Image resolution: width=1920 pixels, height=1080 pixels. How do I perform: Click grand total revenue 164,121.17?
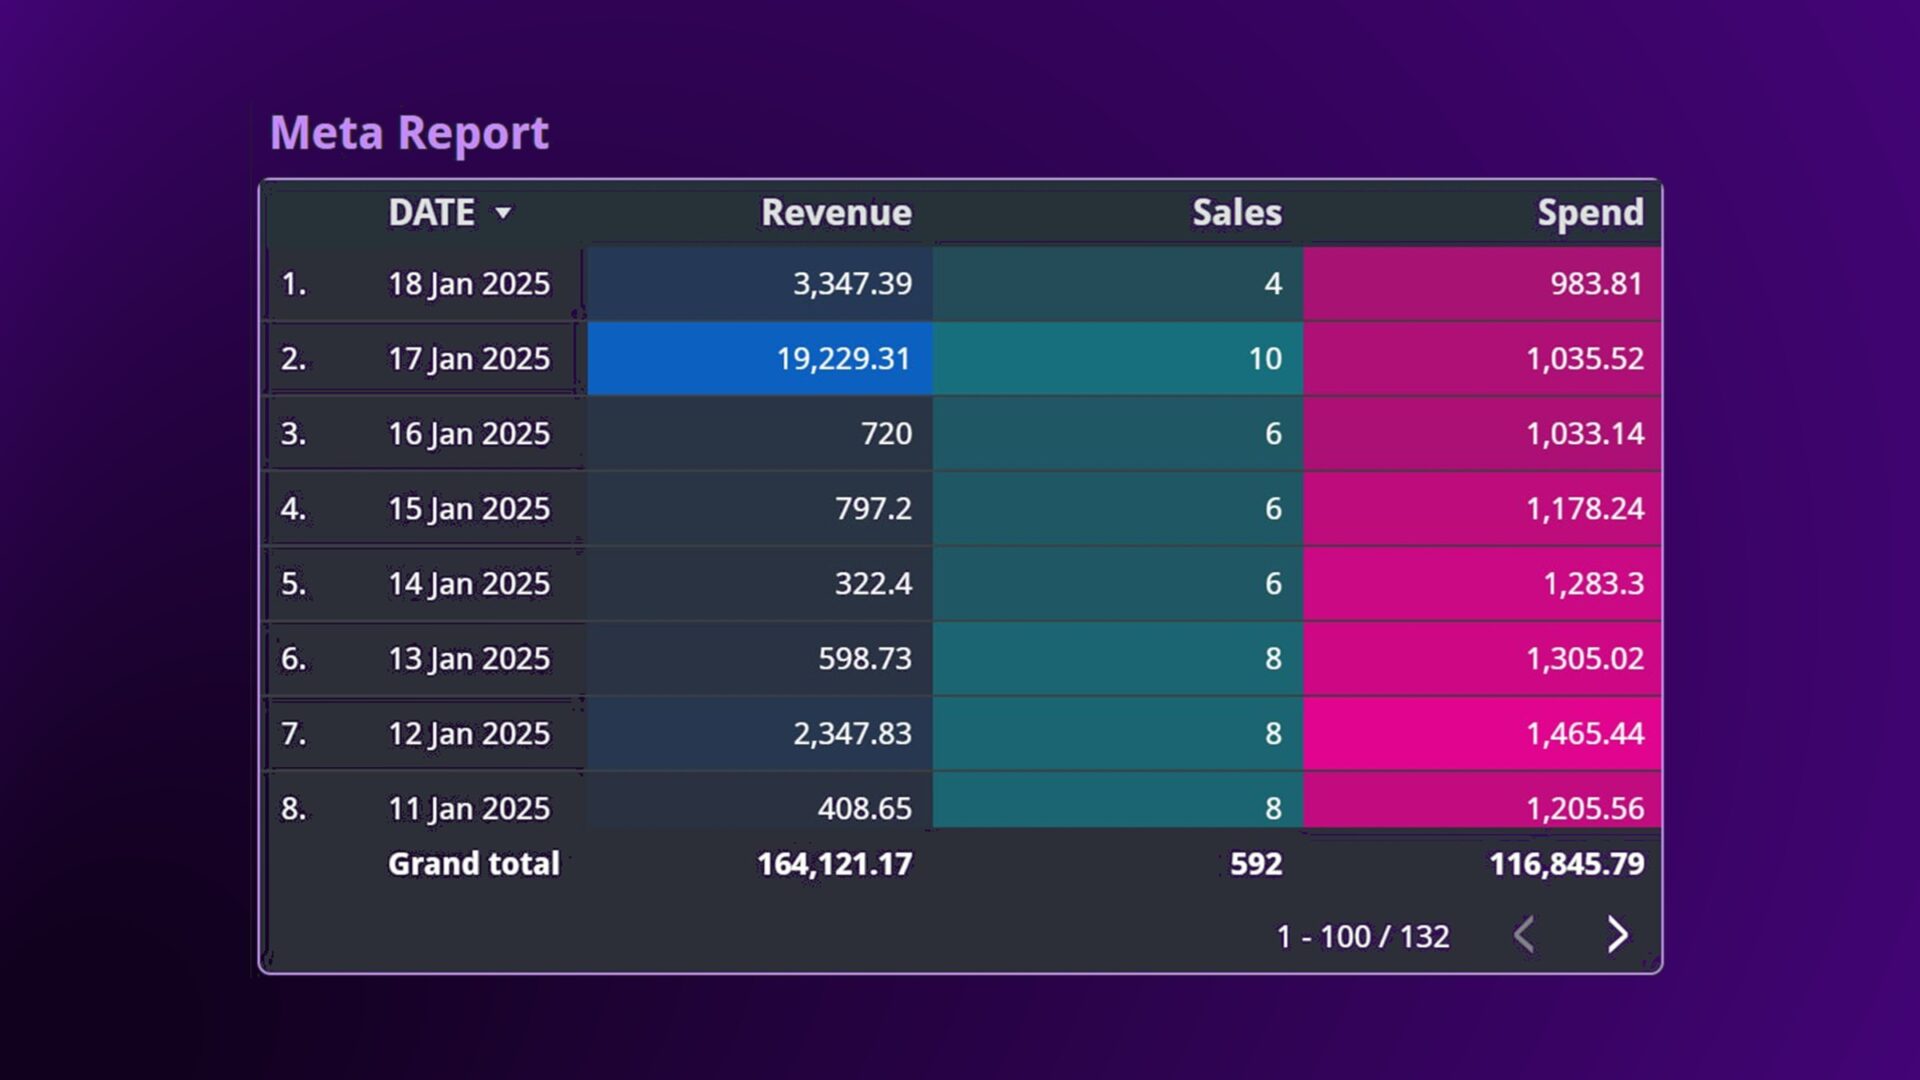[x=835, y=864]
